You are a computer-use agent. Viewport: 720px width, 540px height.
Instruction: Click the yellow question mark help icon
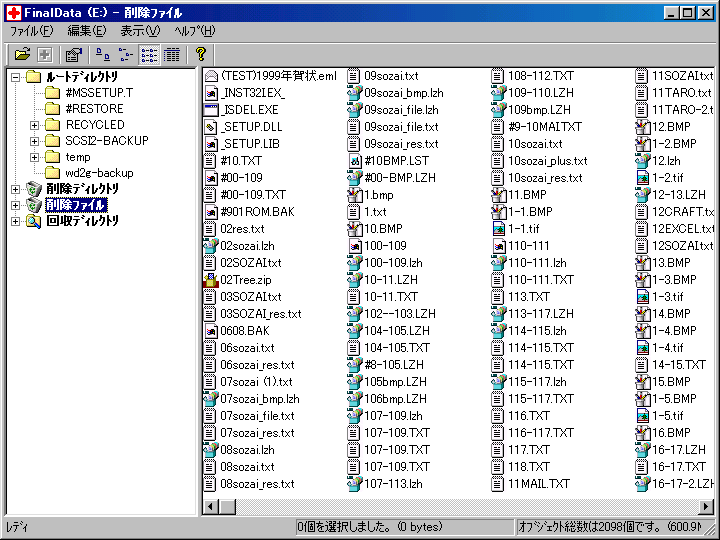[x=201, y=54]
